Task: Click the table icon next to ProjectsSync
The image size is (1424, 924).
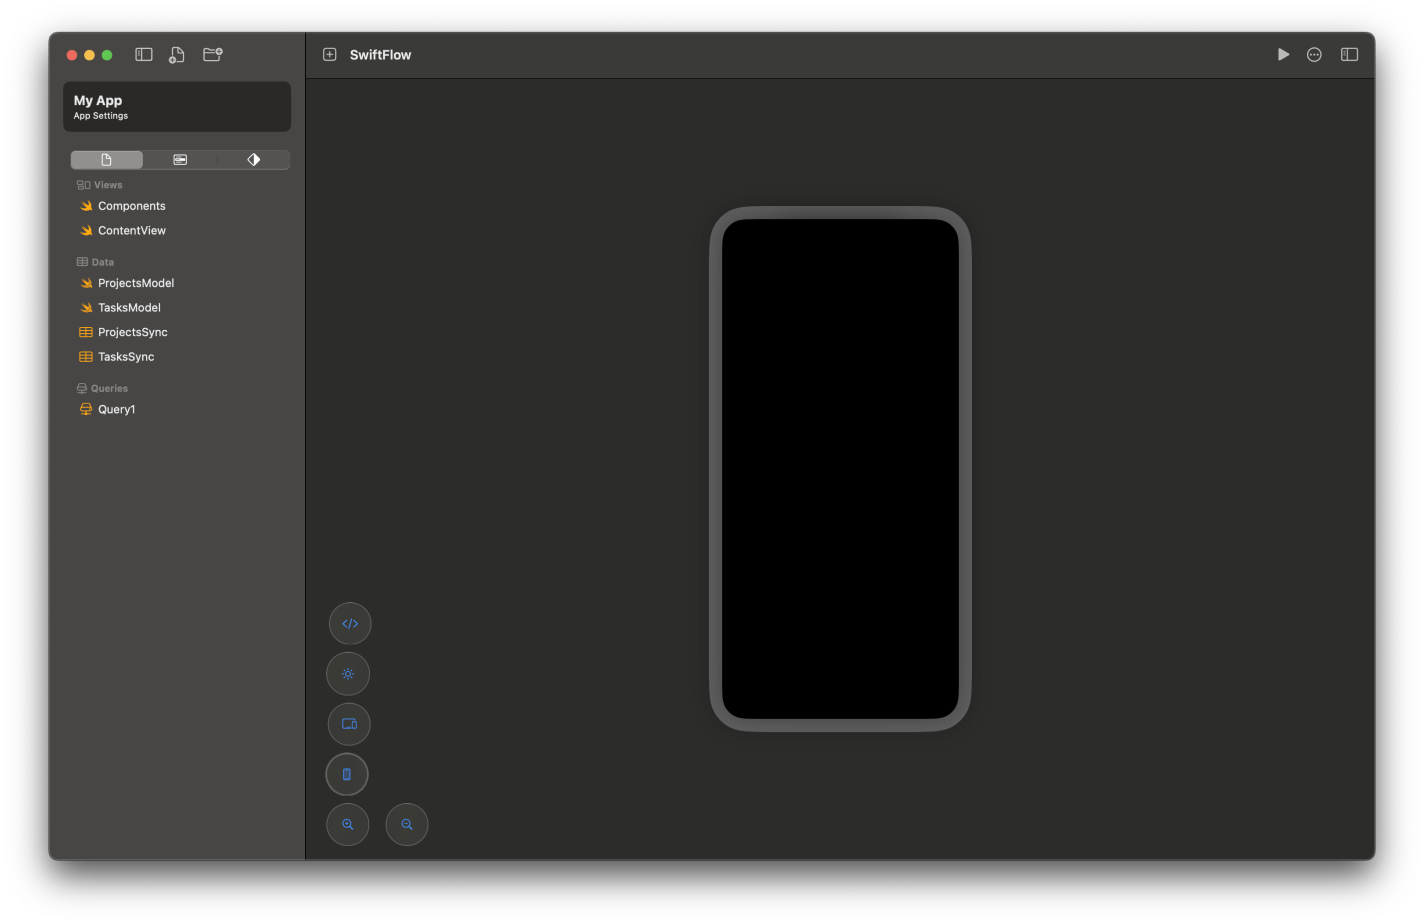Action: pyautogui.click(x=86, y=333)
